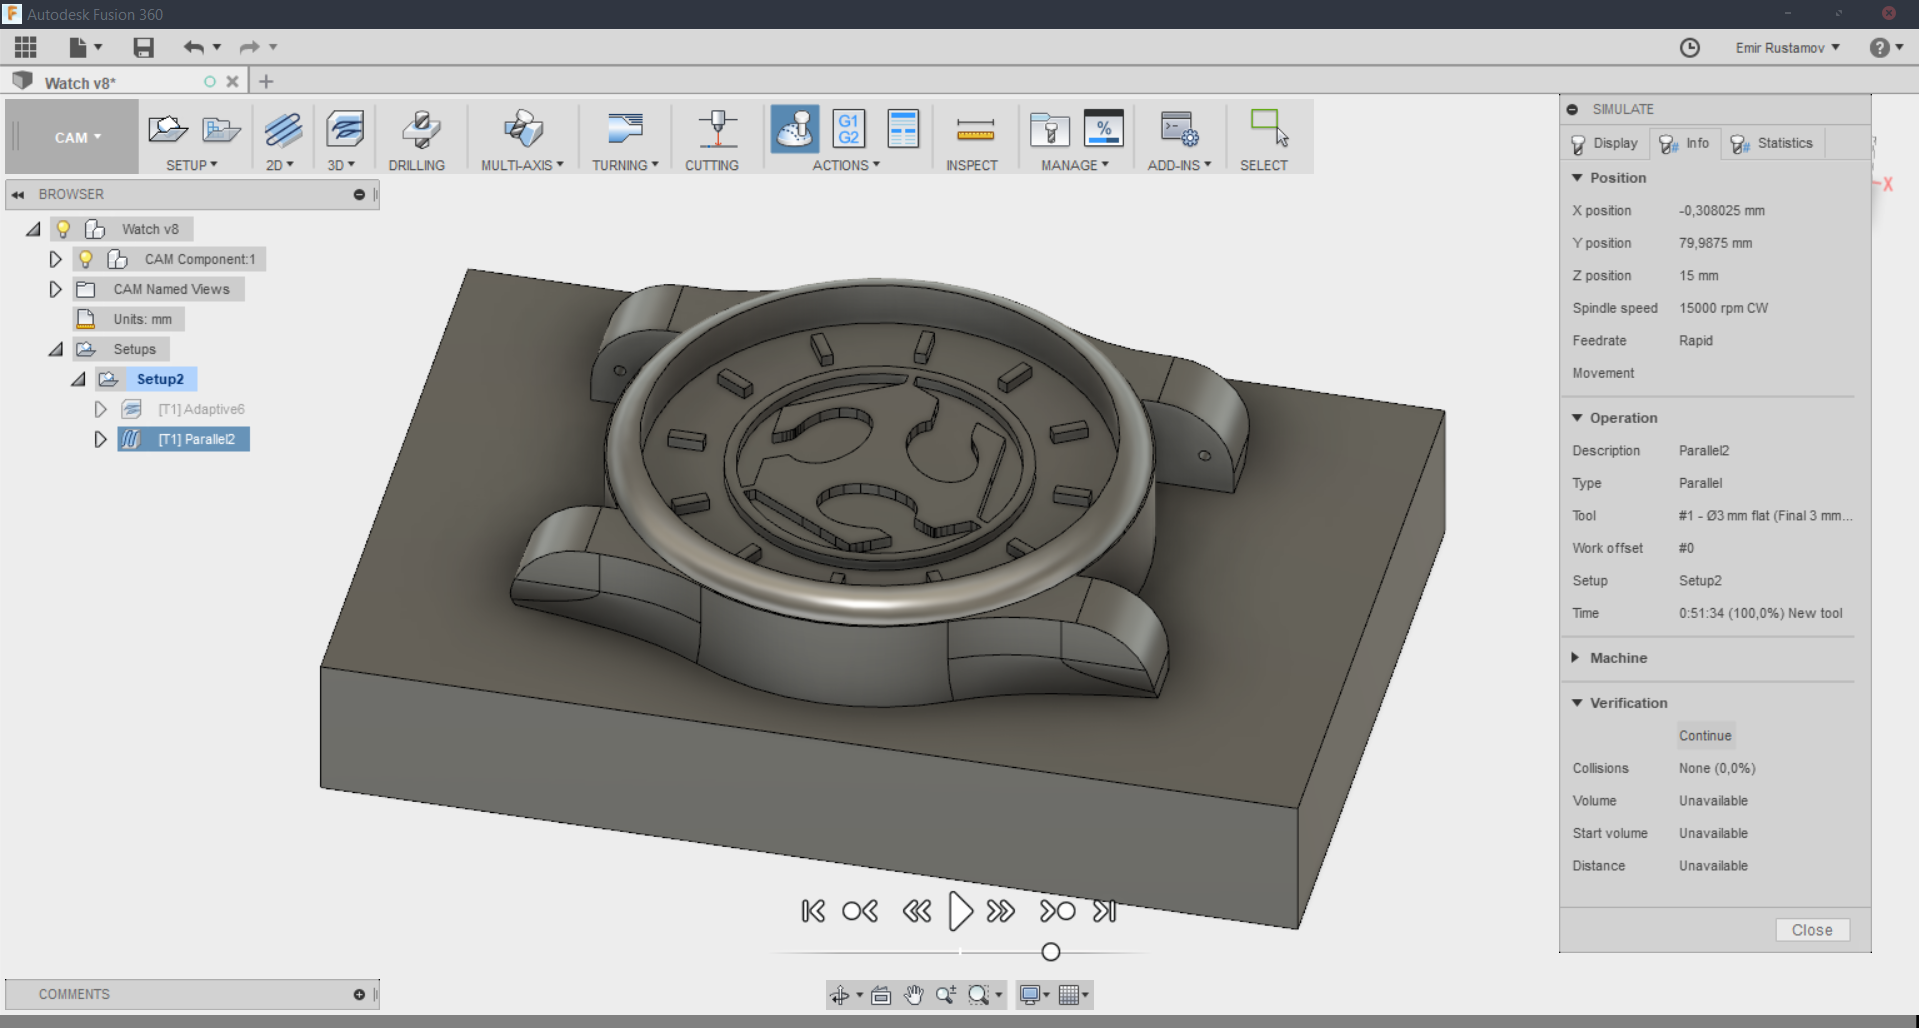The width and height of the screenshot is (1919, 1028).
Task: Open the Tool Library icon in Manage
Action: pos(1049,130)
